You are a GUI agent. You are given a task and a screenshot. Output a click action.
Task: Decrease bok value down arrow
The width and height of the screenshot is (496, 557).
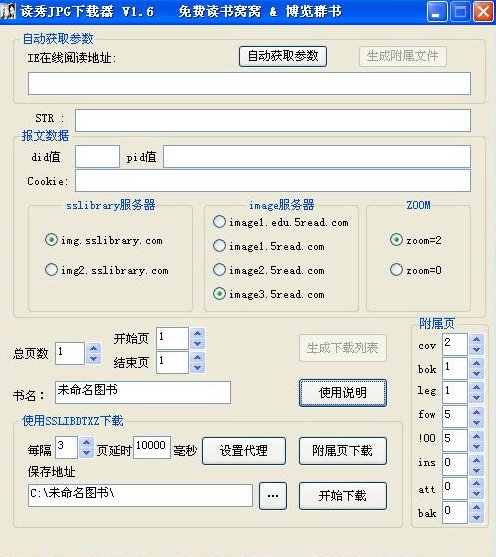click(x=476, y=374)
